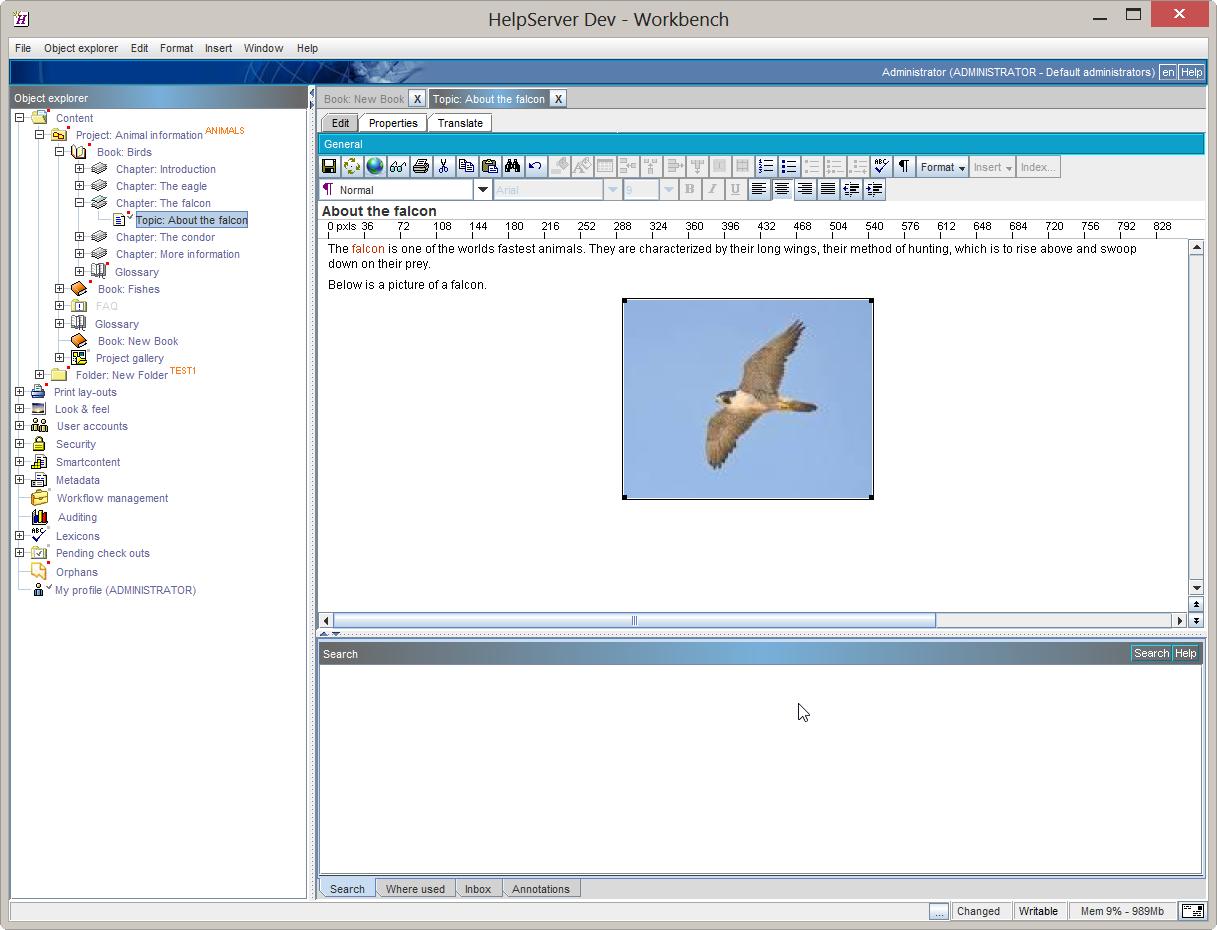Click the Save icon in the editor toolbar
The width and height of the screenshot is (1217, 930).
[x=329, y=167]
